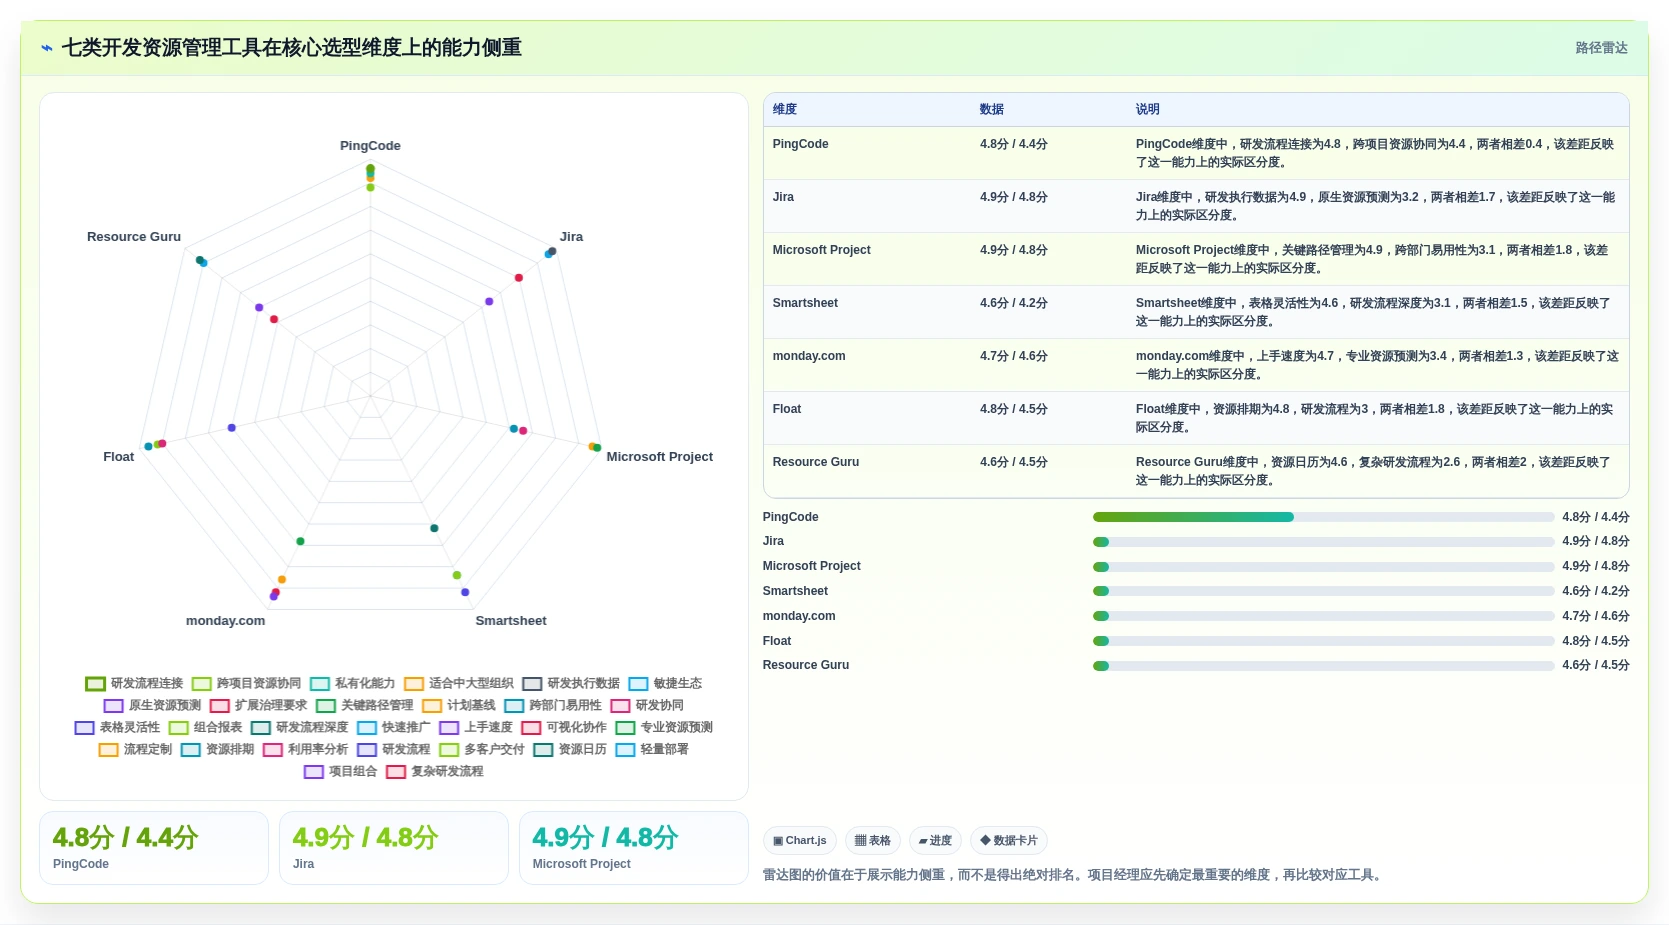The image size is (1669, 925).
Task: Open the PingCode 4.8分 / 4.4分 data card
Action: 154,848
